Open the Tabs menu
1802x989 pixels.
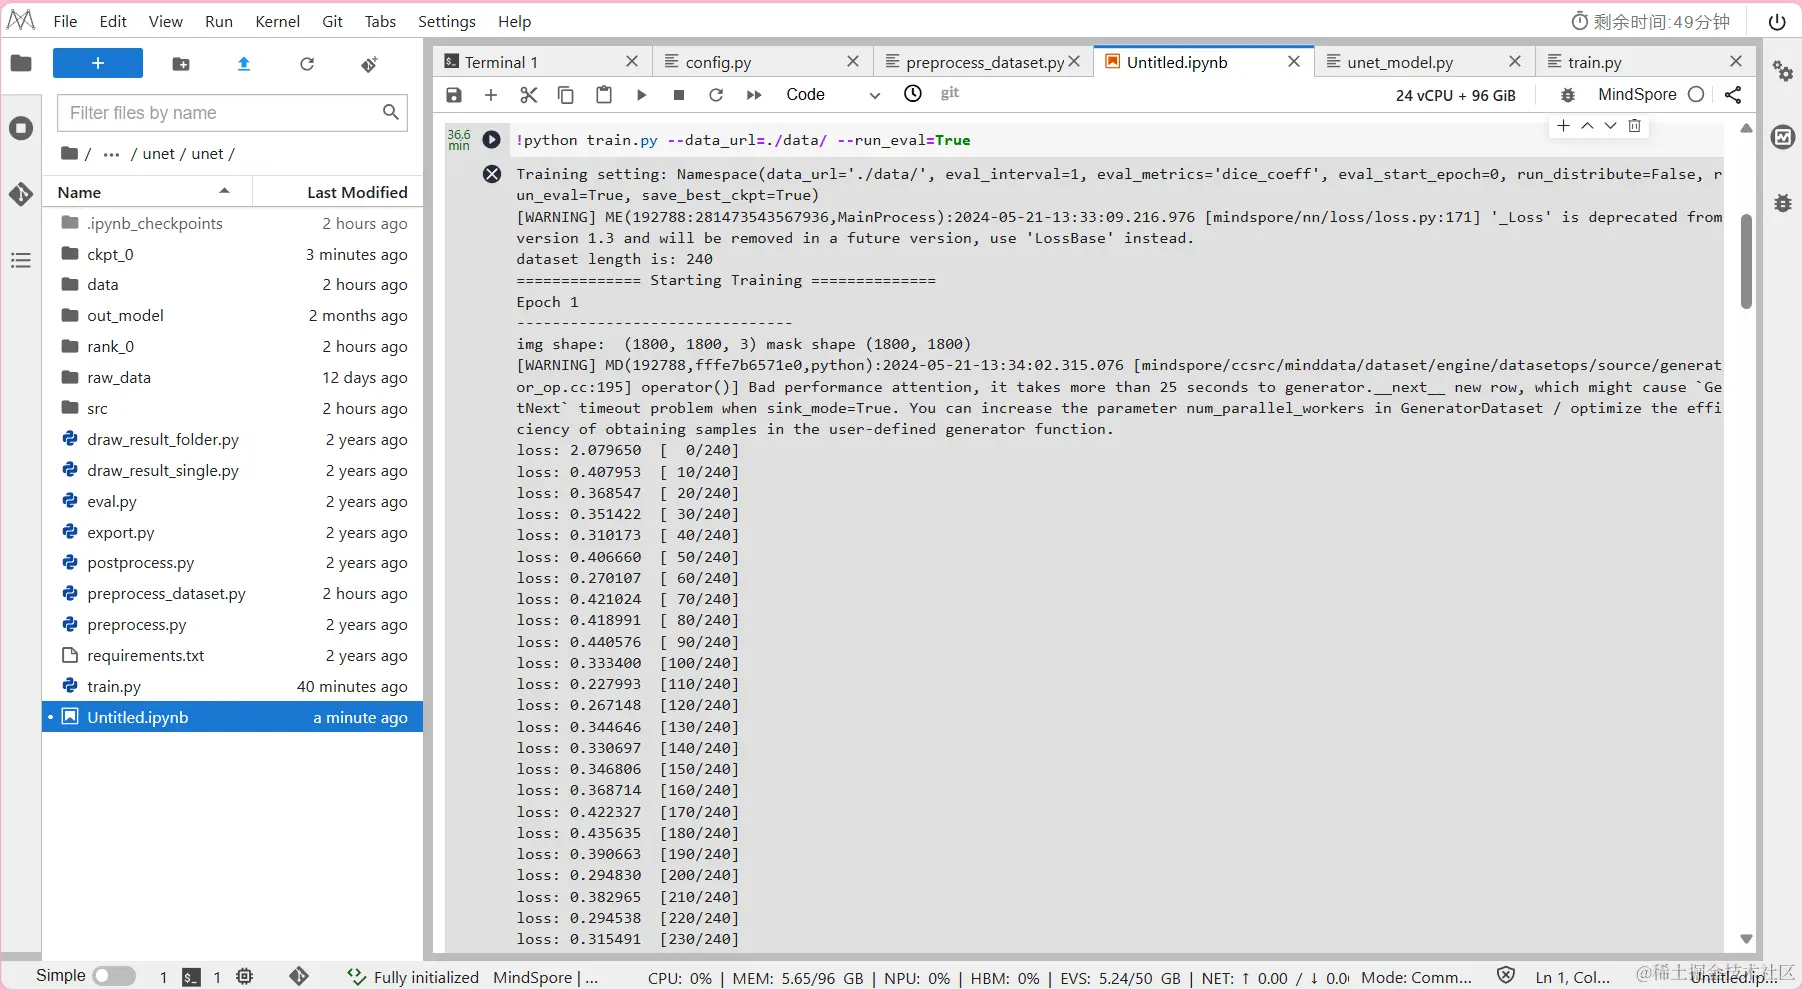[x=380, y=21]
